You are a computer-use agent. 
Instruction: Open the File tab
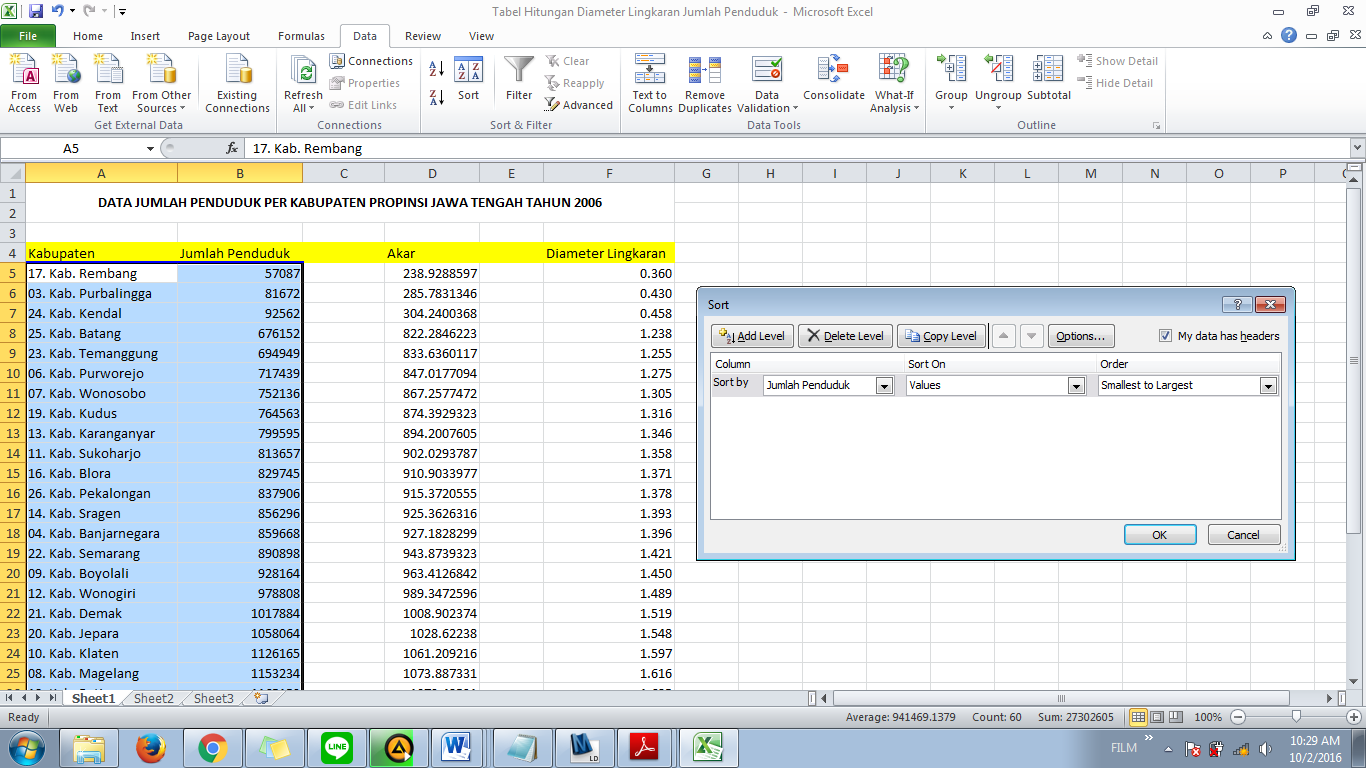click(28, 36)
